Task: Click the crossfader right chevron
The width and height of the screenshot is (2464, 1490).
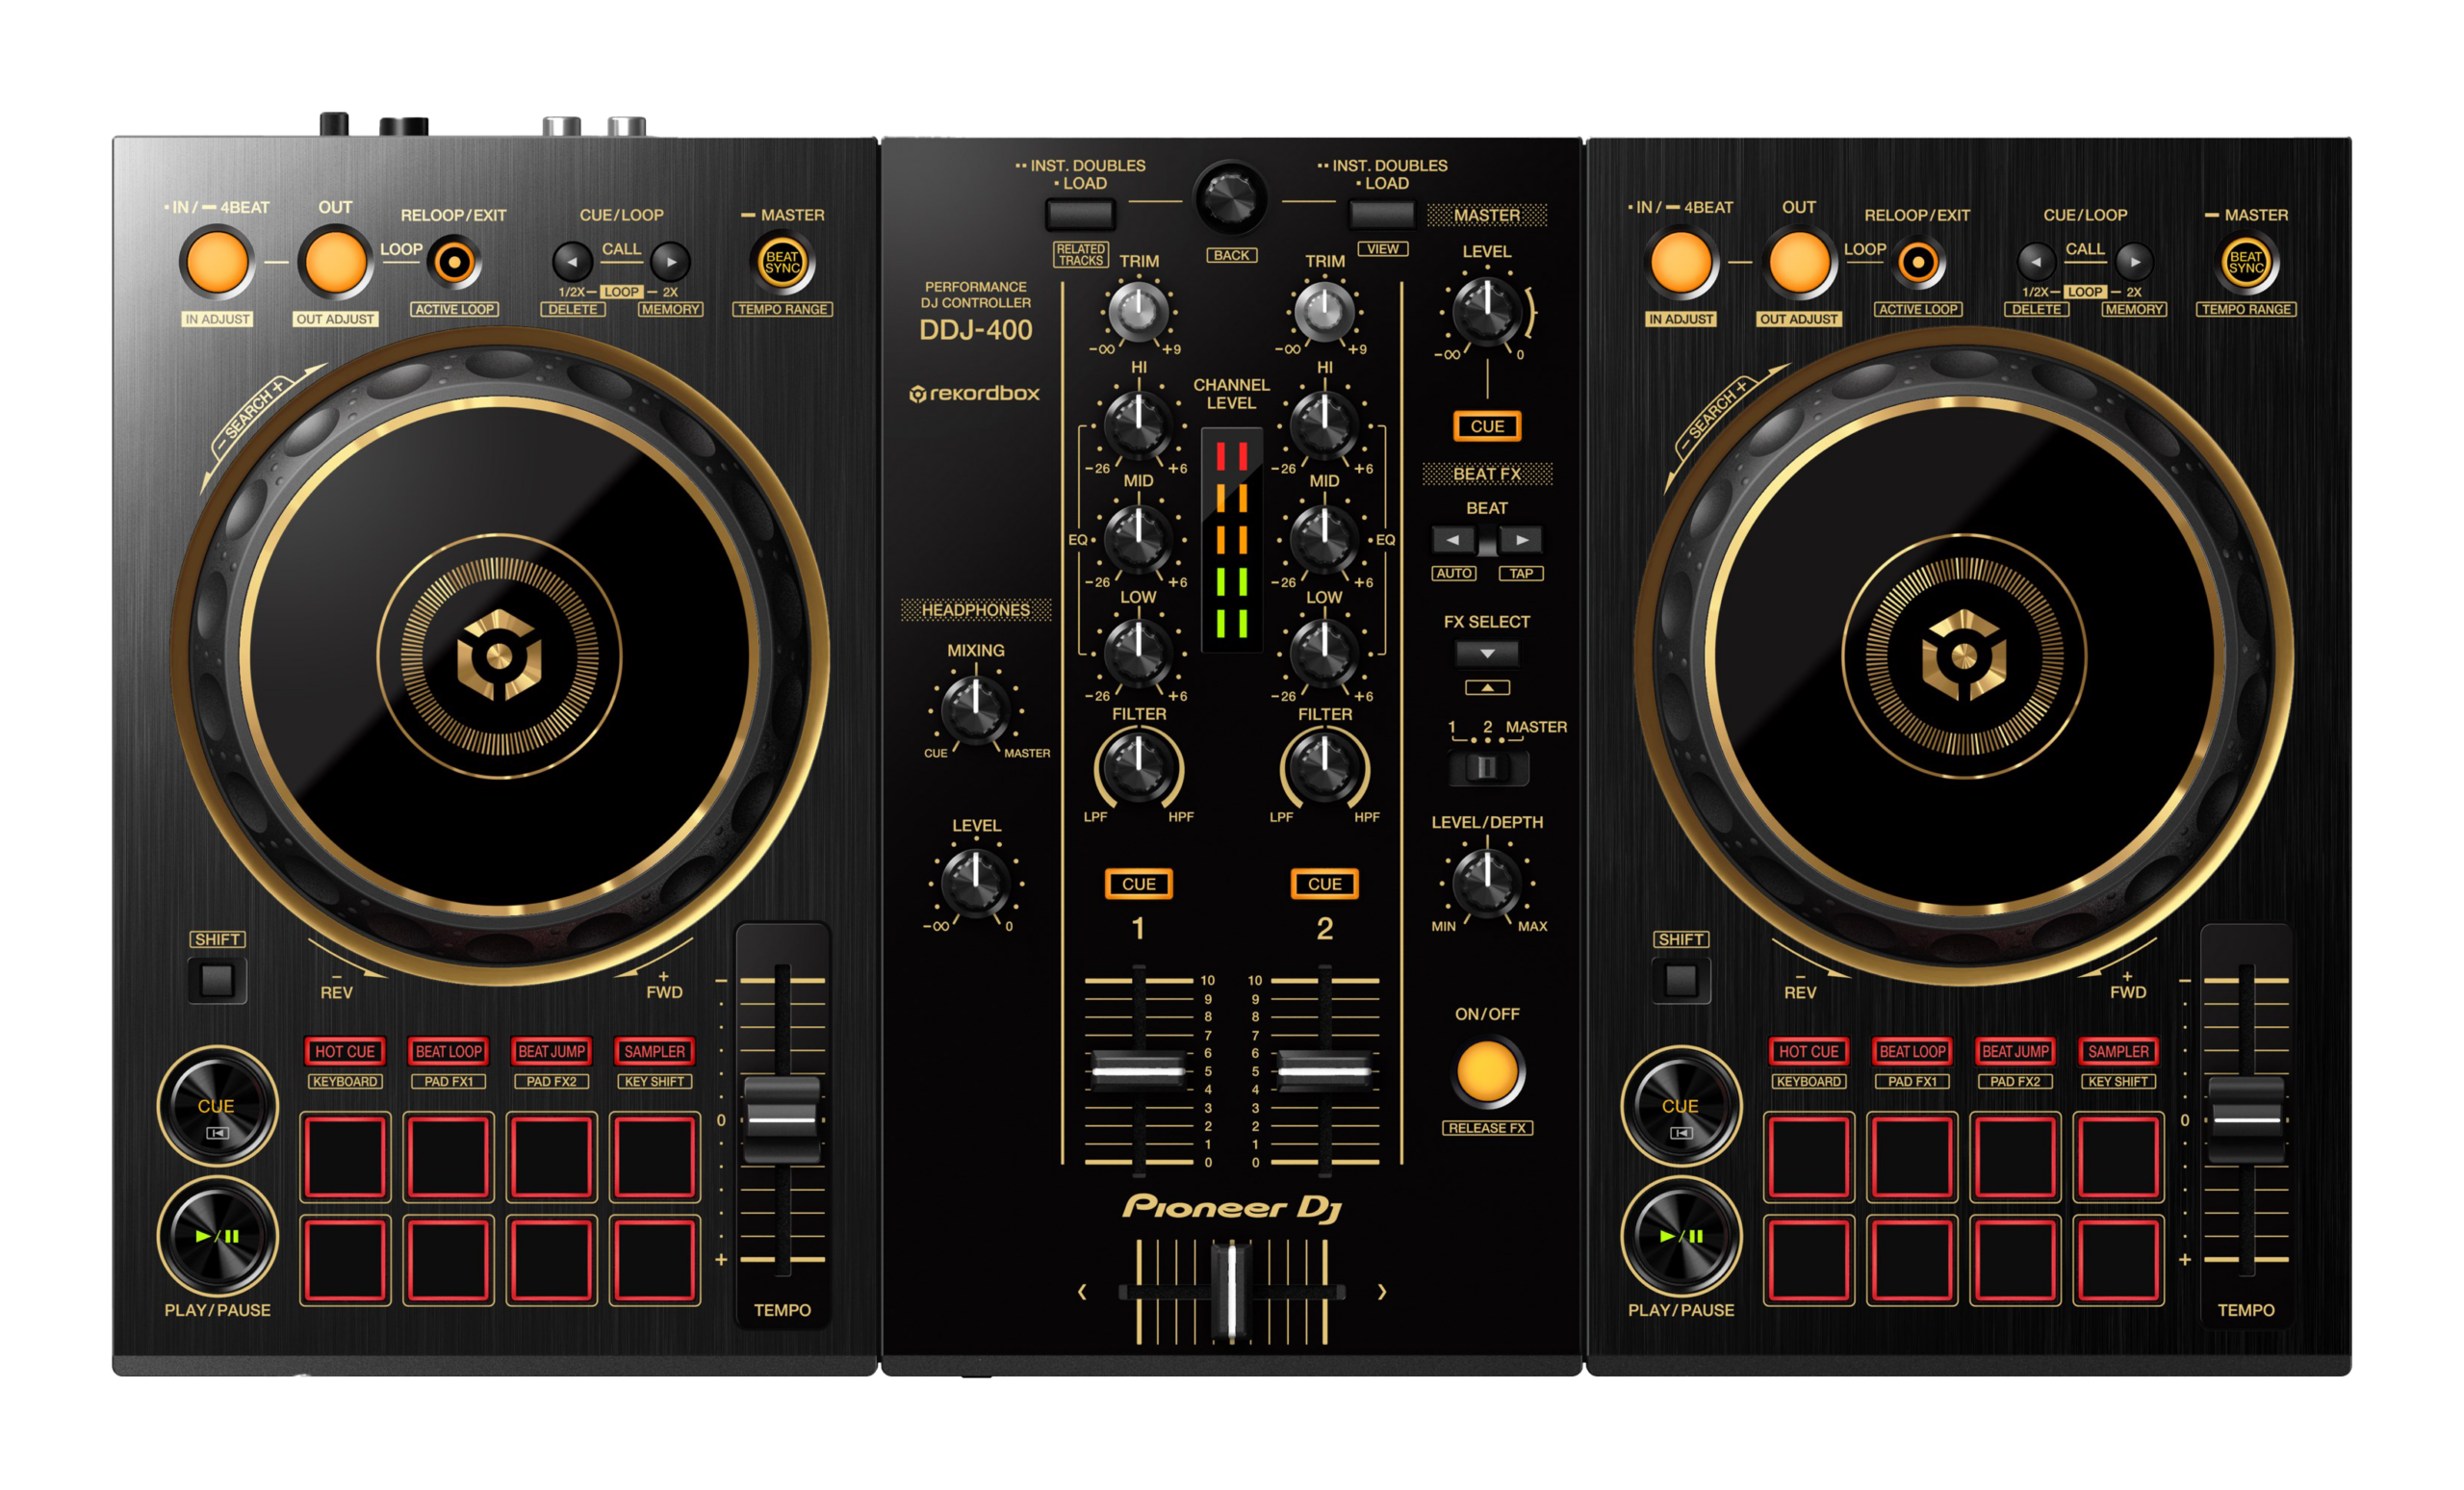Action: coord(1382,1291)
